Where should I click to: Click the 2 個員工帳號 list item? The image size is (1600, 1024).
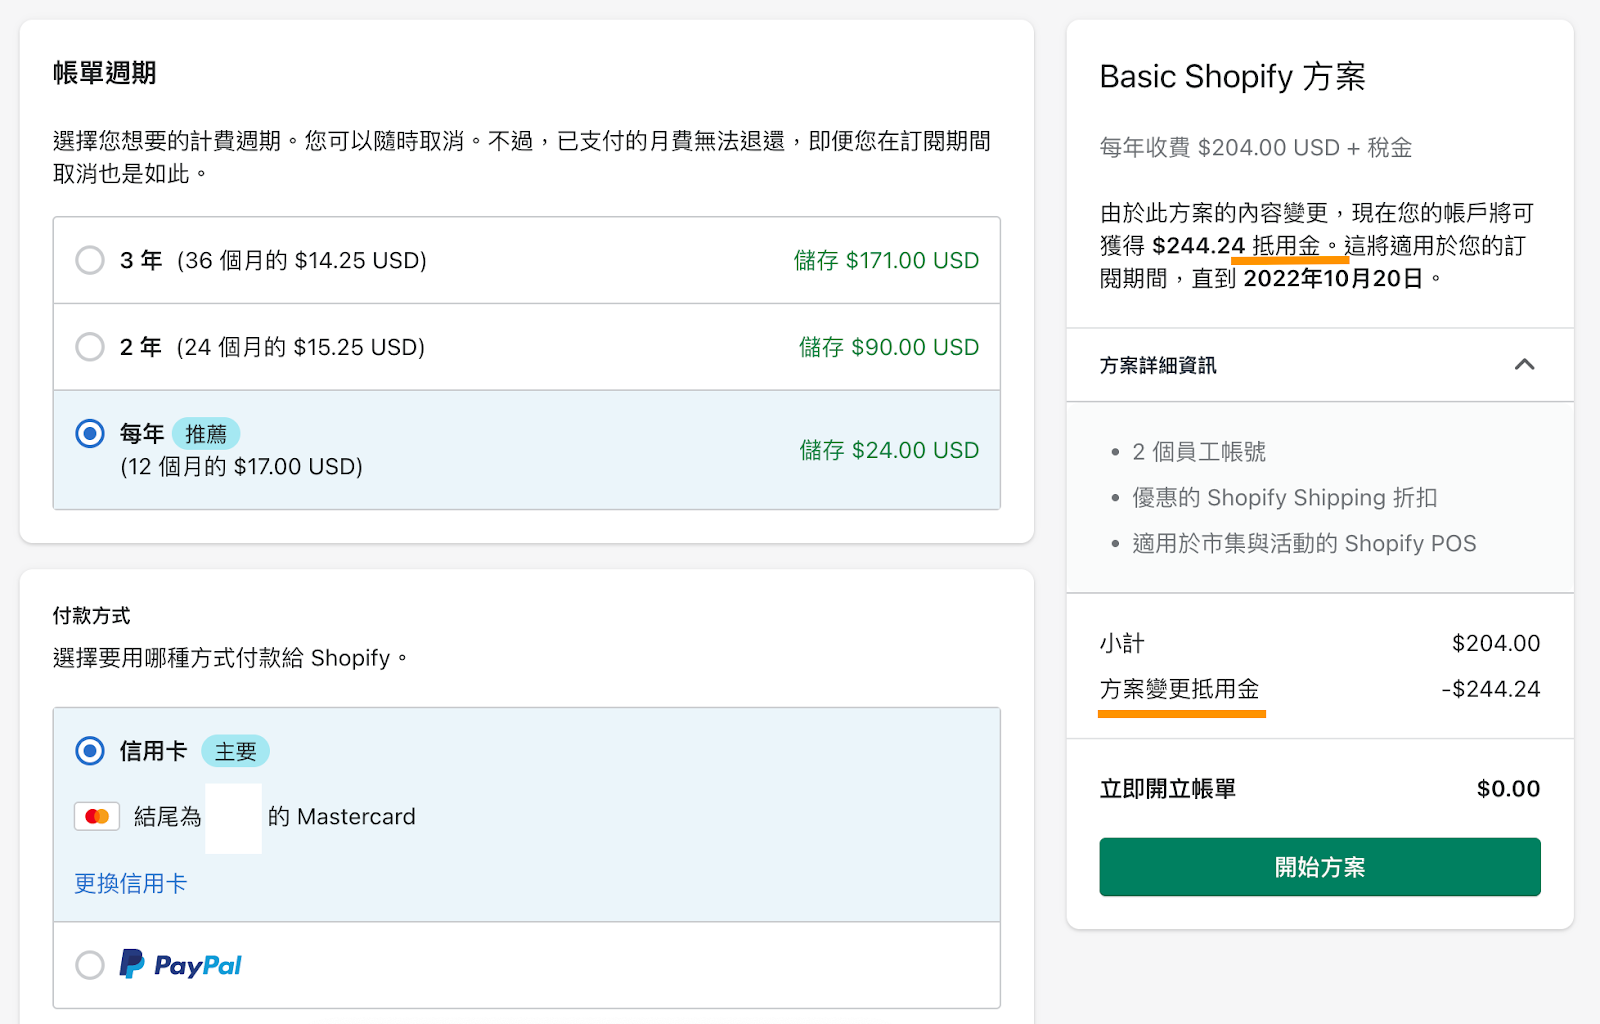1199,452
